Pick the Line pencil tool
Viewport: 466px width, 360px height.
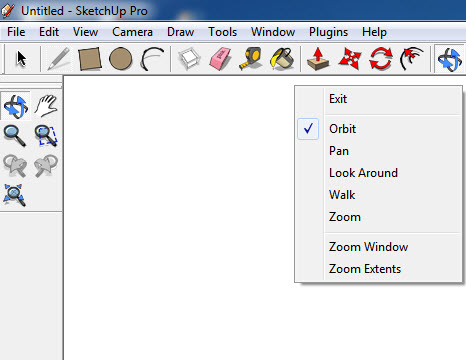click(x=59, y=59)
